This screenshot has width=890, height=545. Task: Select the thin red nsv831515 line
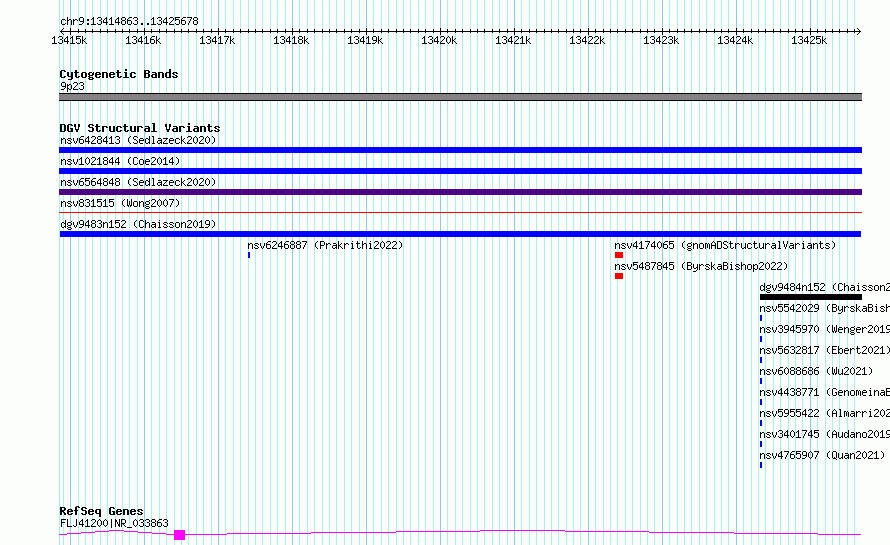pyautogui.click(x=460, y=213)
